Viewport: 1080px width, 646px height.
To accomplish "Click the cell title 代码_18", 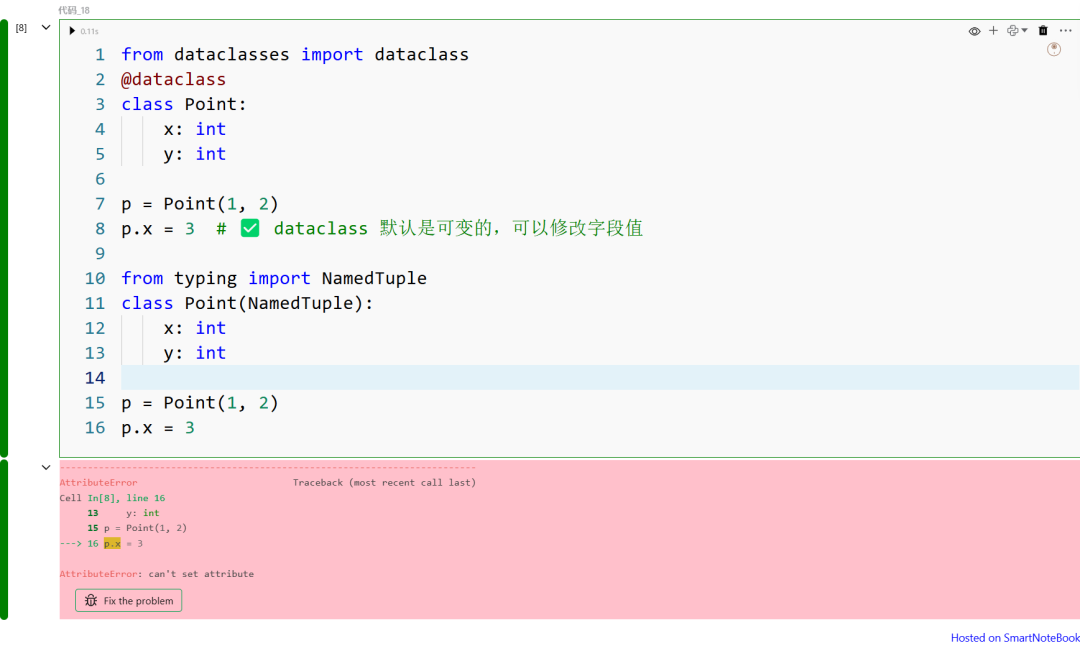I will pyautogui.click(x=74, y=9).
